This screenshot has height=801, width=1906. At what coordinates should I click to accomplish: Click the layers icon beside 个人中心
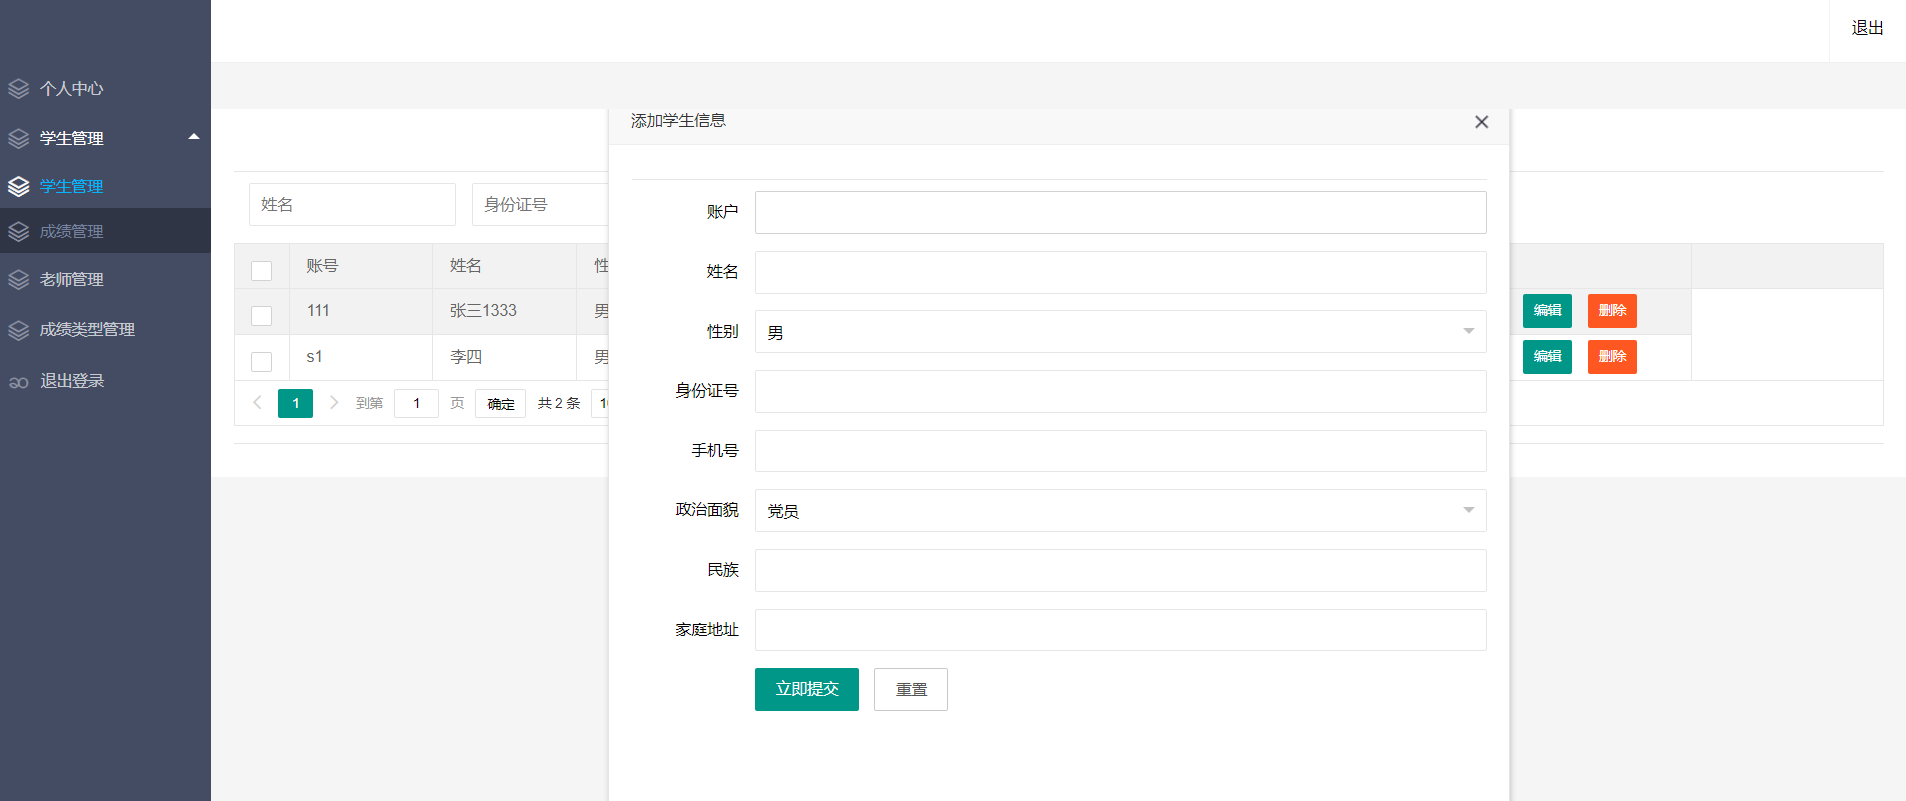coord(19,89)
